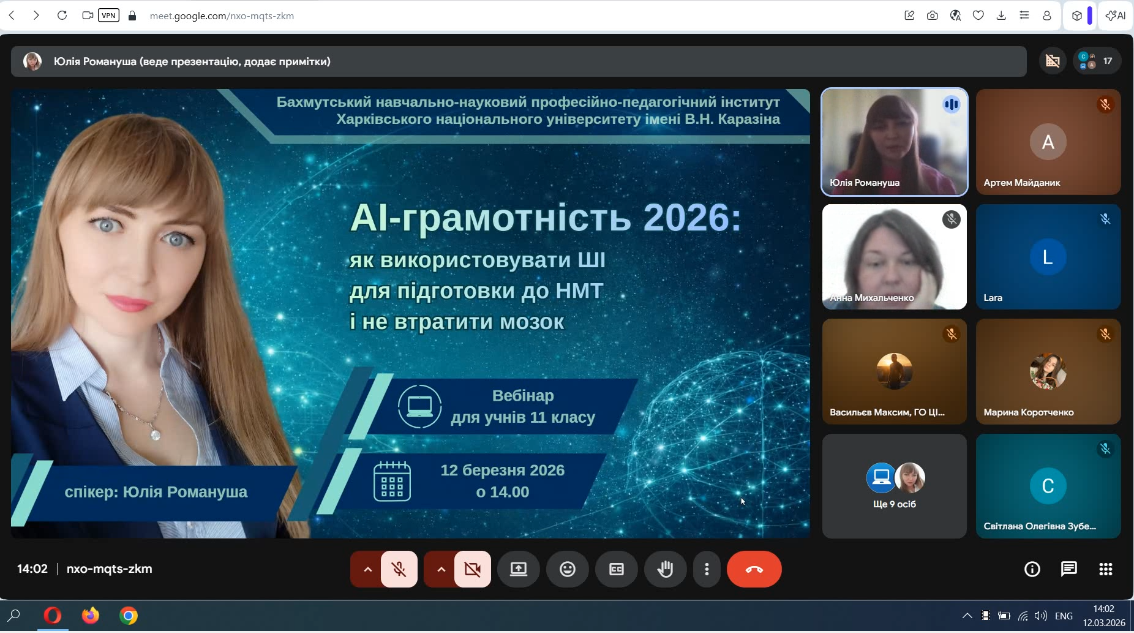
Task: Show the 17 participants list
Action: point(1096,61)
